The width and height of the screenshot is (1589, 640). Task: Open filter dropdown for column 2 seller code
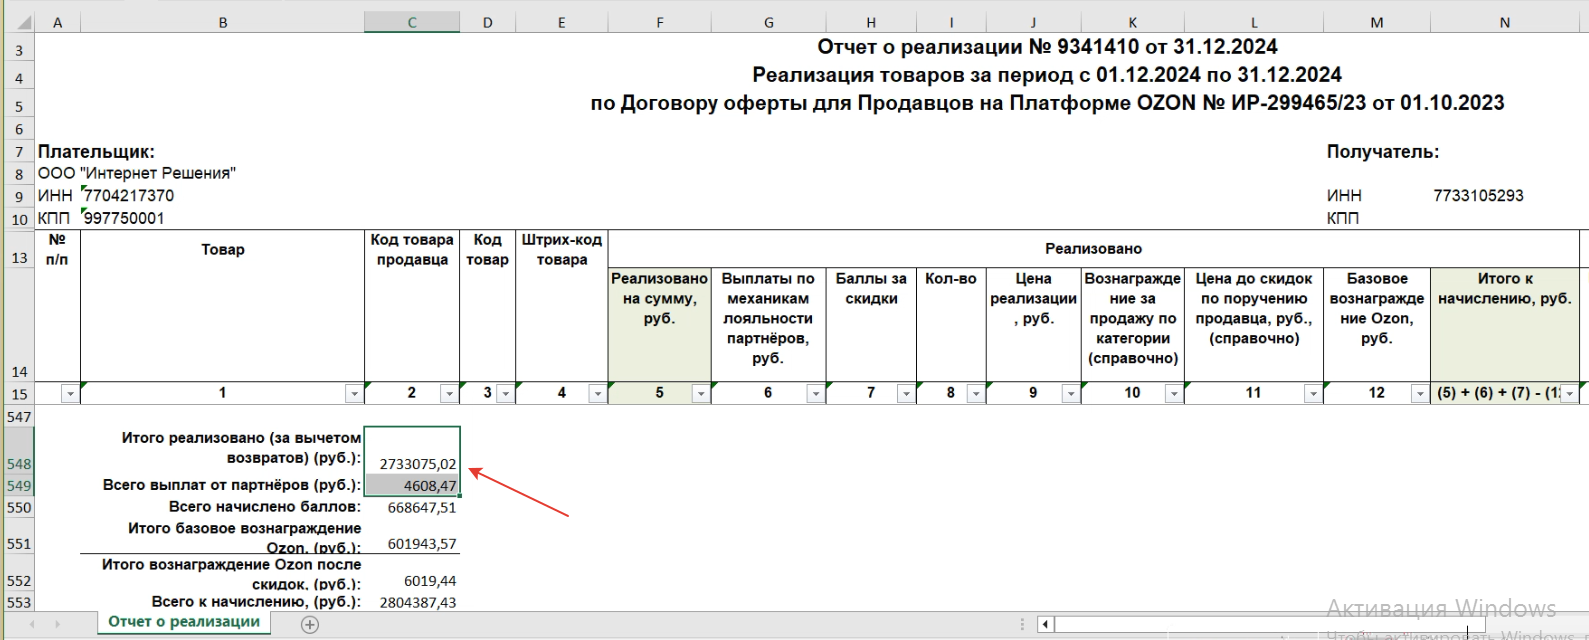pyautogui.click(x=449, y=394)
